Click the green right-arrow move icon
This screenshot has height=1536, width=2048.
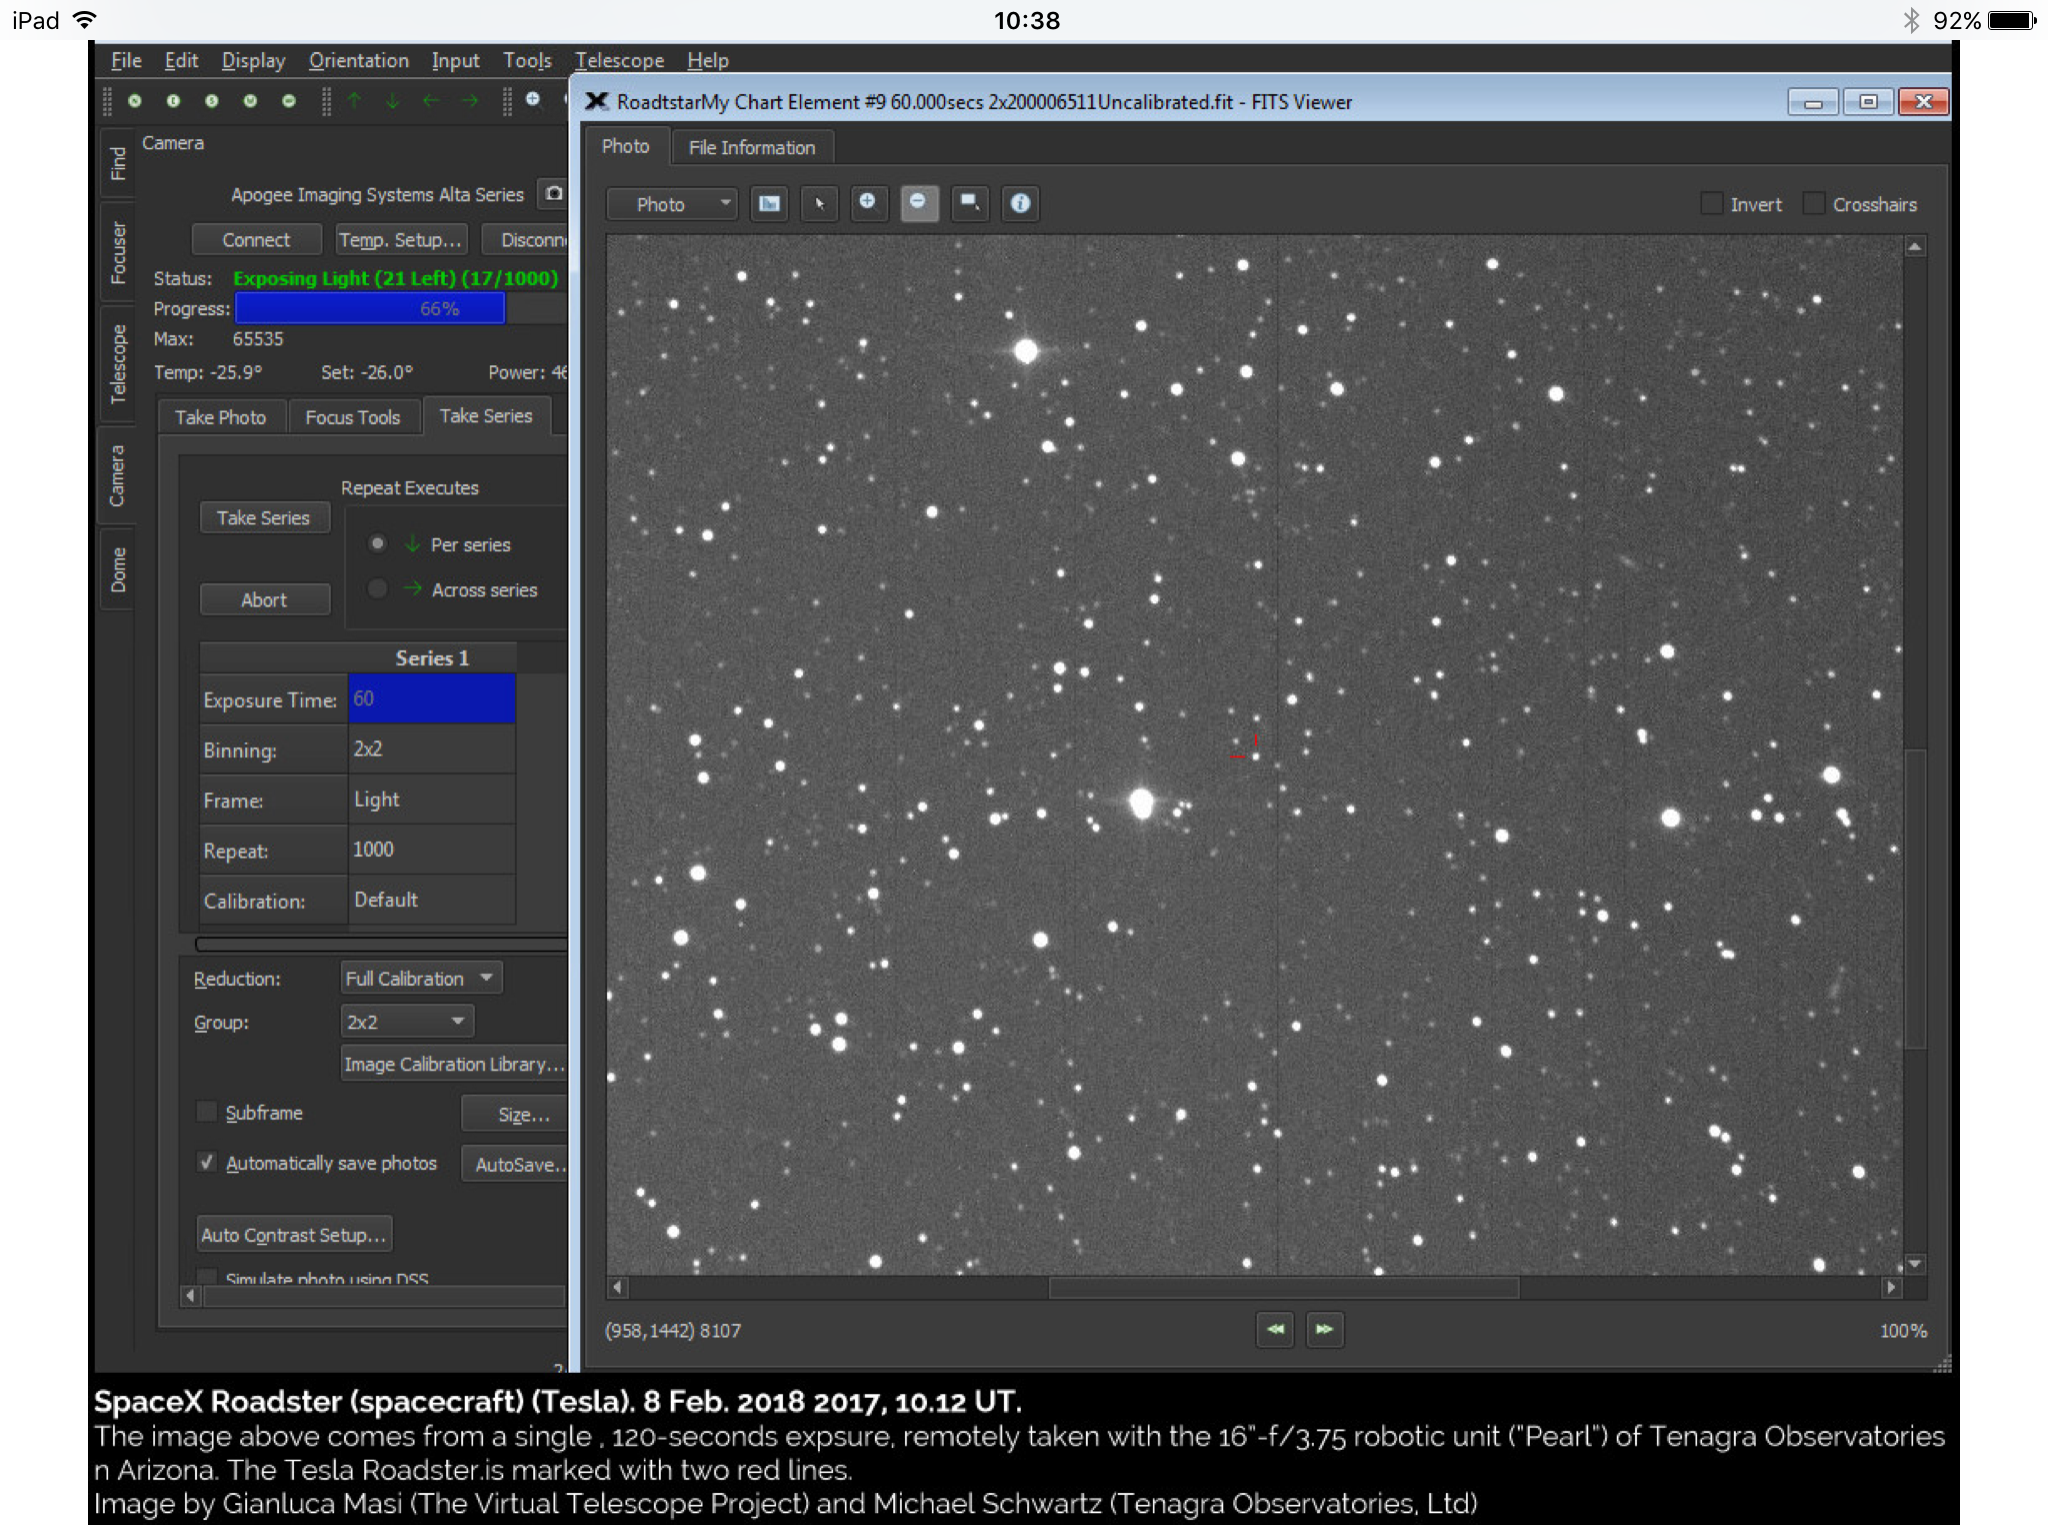pos(469,100)
